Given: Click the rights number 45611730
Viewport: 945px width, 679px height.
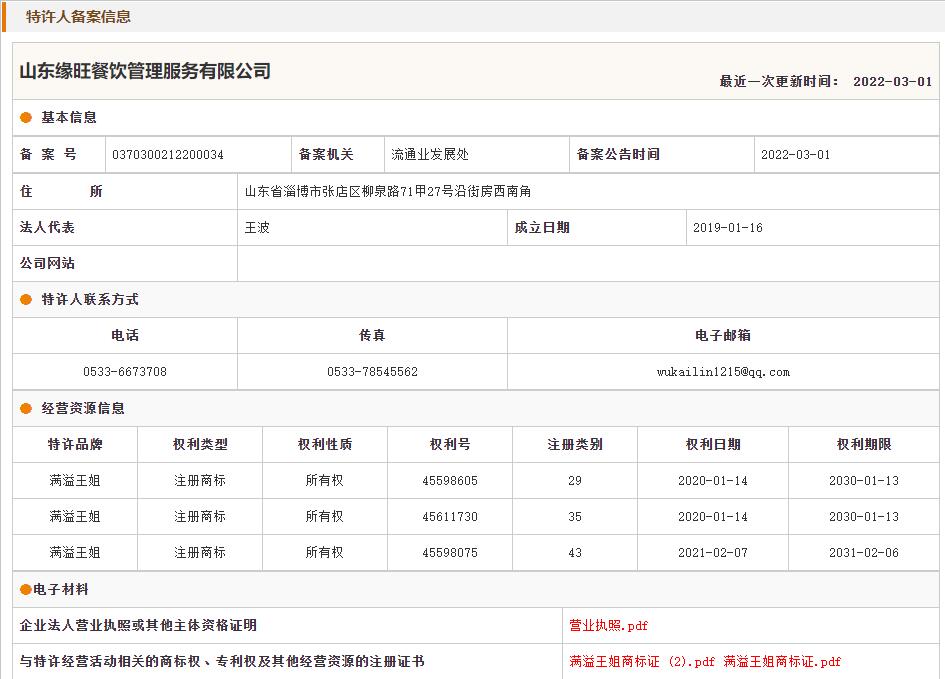Looking at the screenshot, I should (x=450, y=517).
